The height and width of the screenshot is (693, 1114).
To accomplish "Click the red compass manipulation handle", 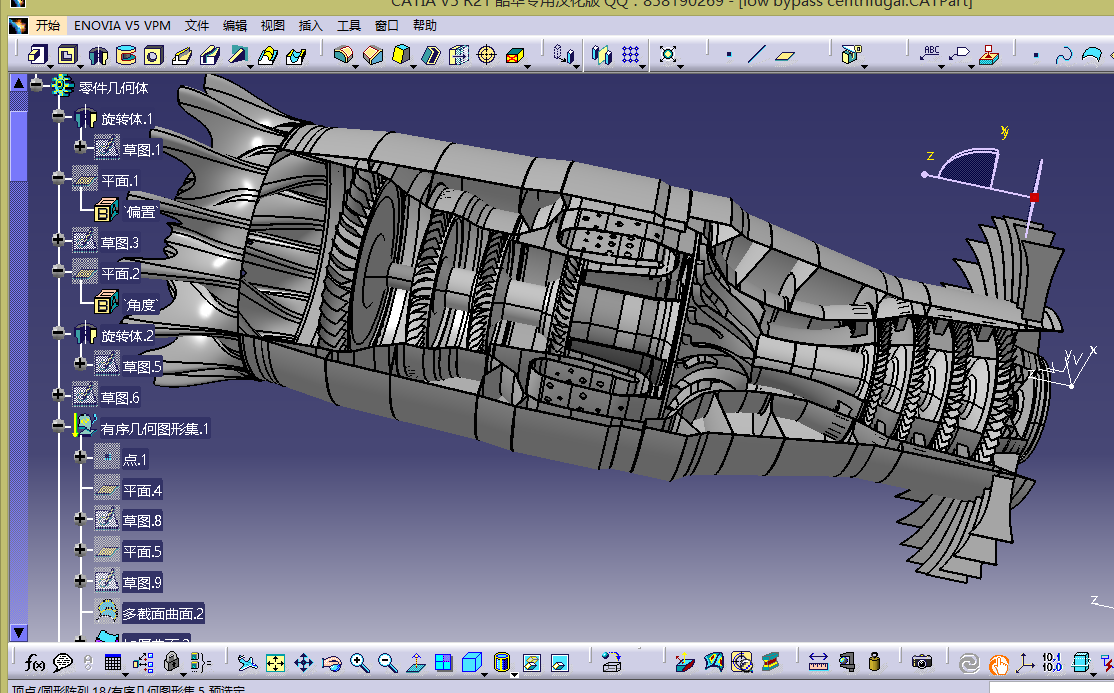I will 1034,198.
